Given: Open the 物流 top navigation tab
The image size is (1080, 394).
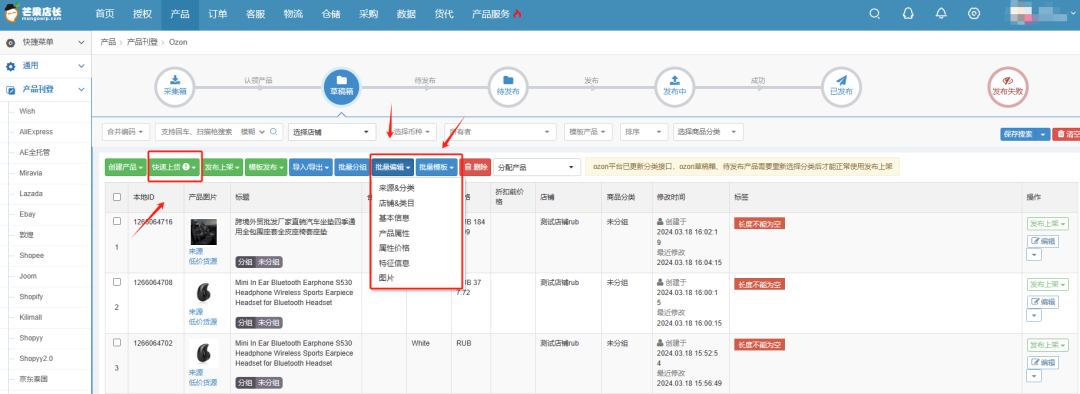Looking at the screenshot, I should [x=293, y=14].
